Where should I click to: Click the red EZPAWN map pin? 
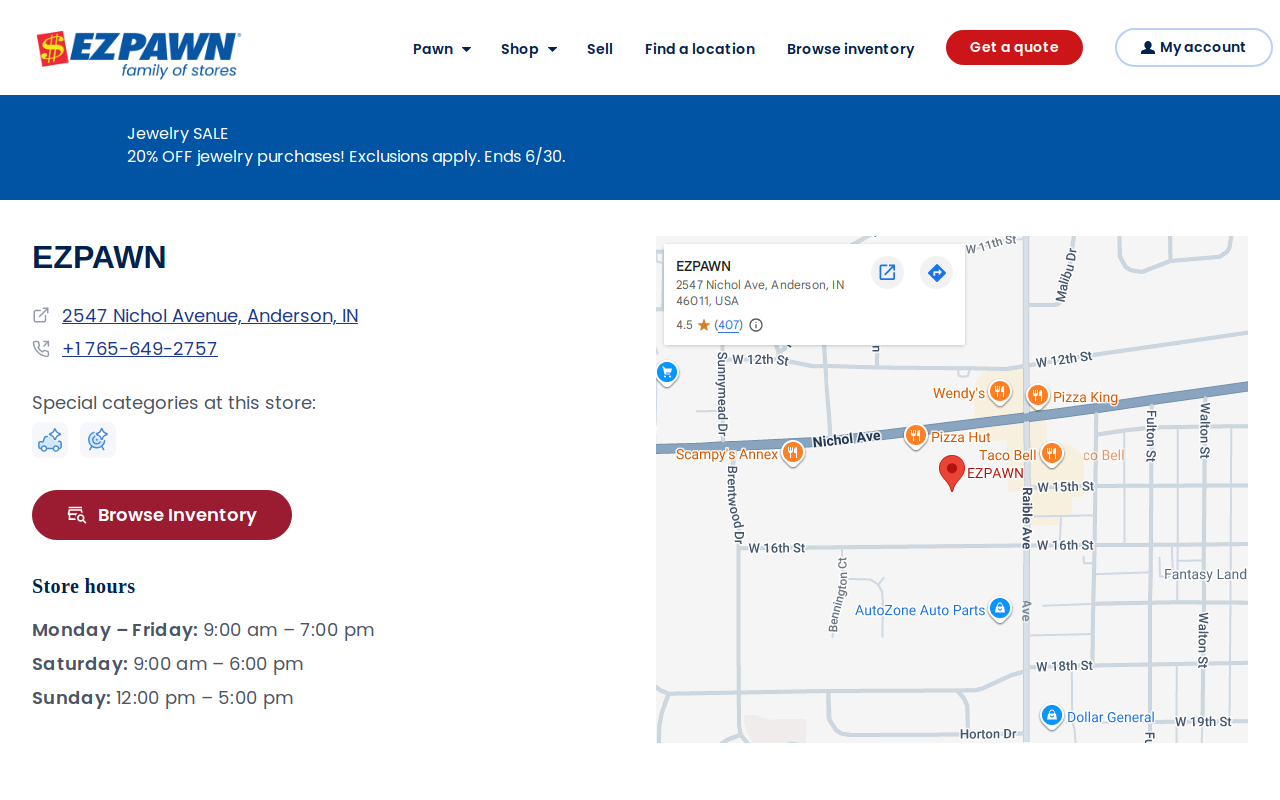952,472
